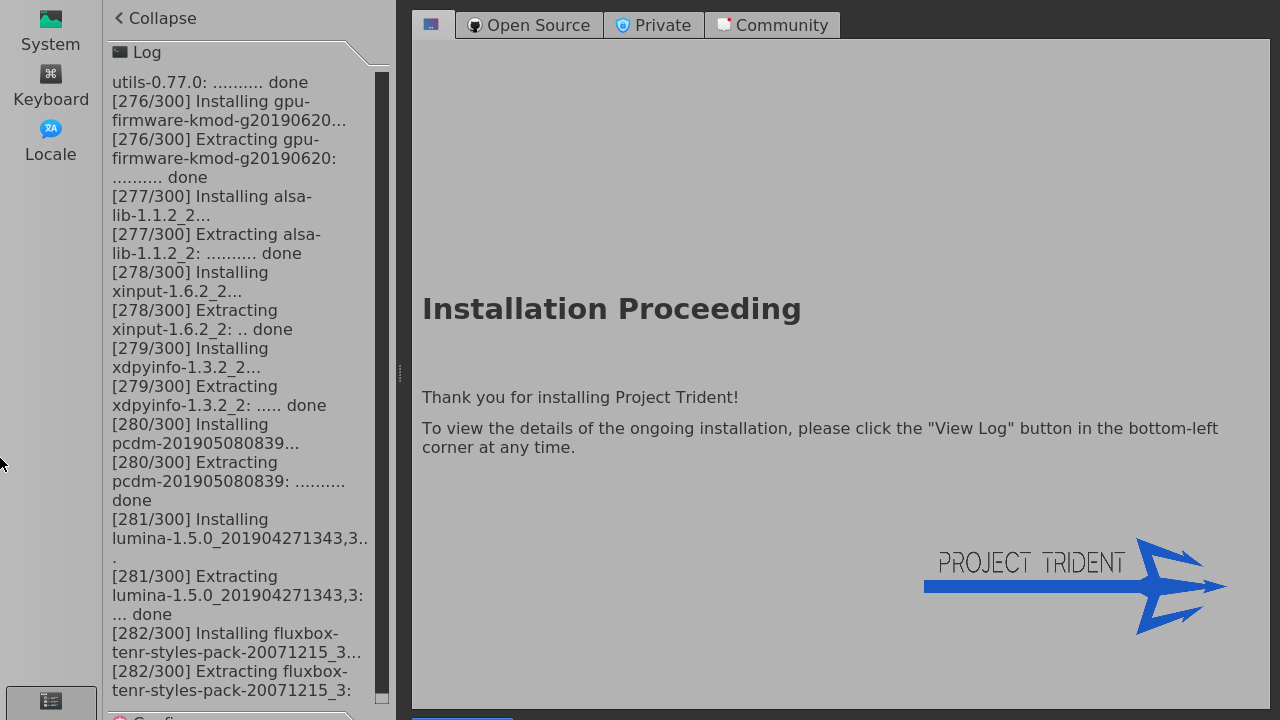The width and height of the screenshot is (1280, 720).
Task: Click the "Thank you for installing Project Trident!" text
Action: (580, 397)
